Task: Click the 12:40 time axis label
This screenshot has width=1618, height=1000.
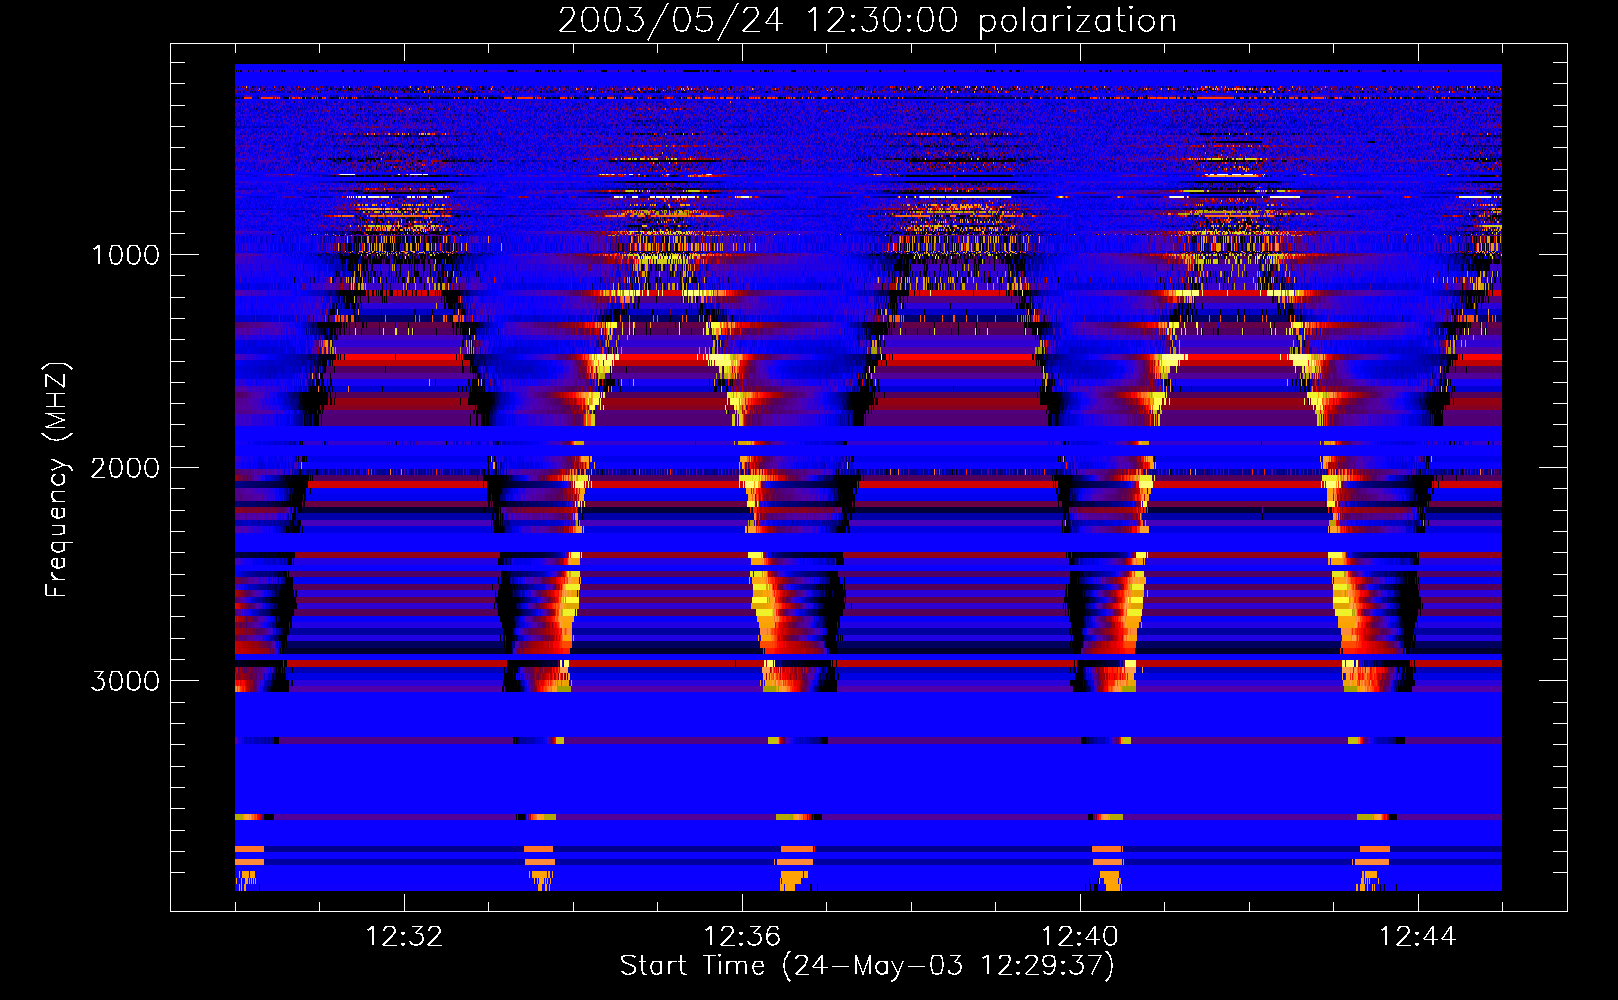Action: tap(1080, 937)
